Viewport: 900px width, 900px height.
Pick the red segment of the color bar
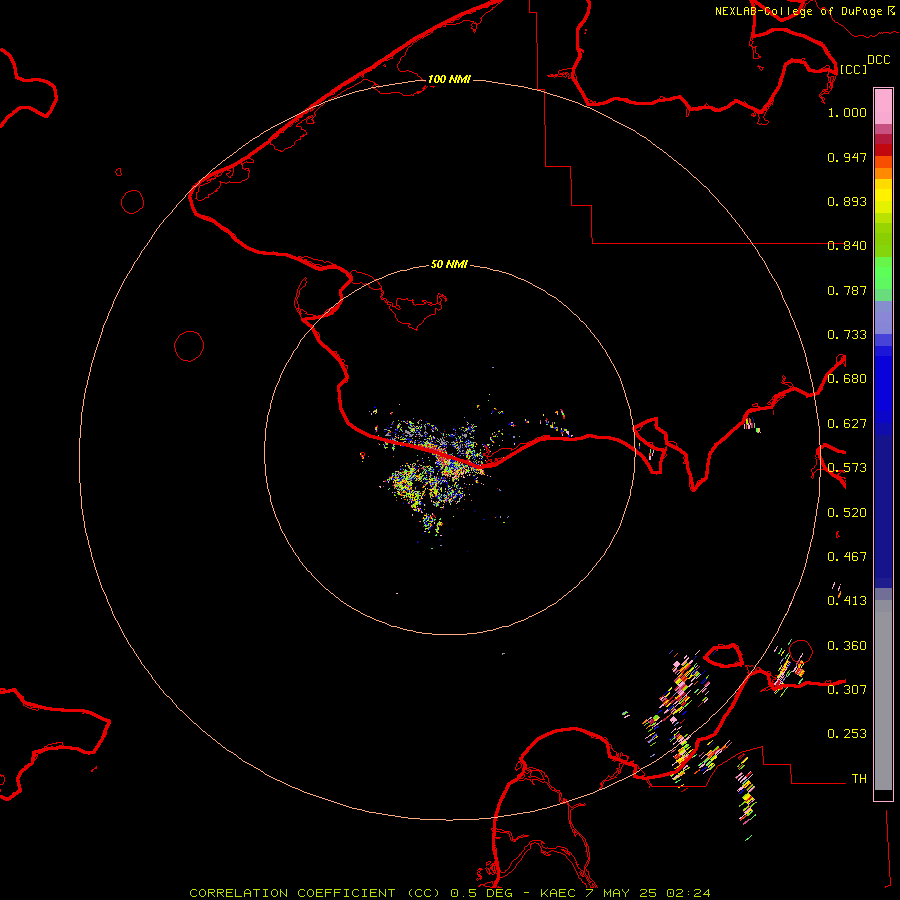[883, 149]
